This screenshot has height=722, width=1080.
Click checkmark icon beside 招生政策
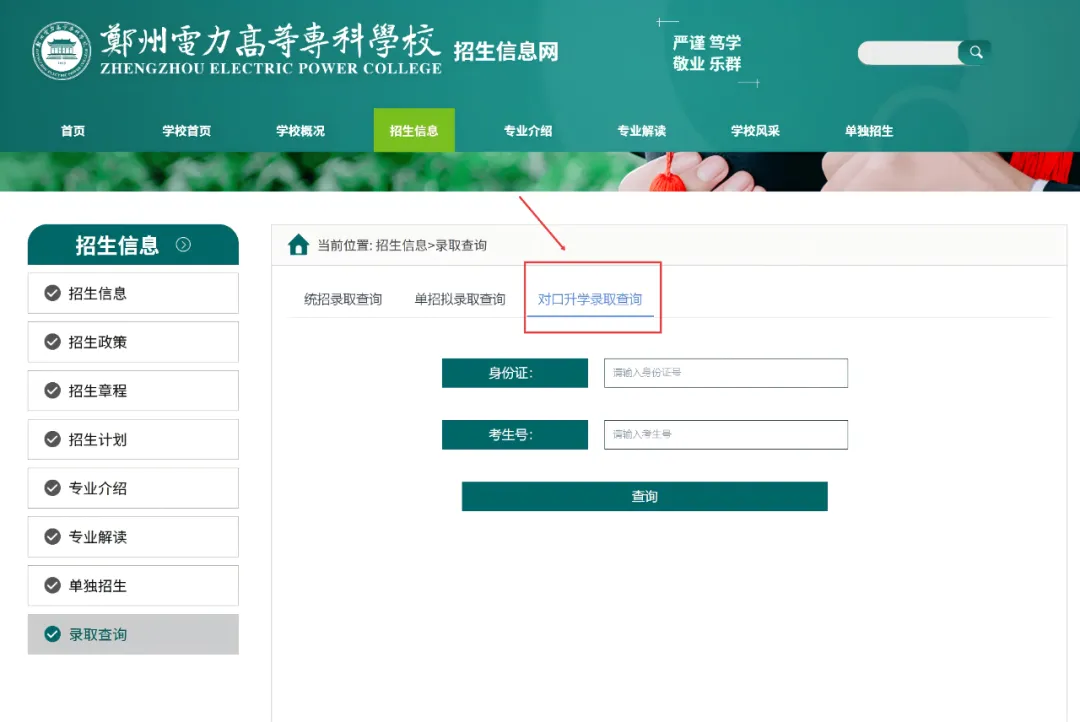(52, 342)
